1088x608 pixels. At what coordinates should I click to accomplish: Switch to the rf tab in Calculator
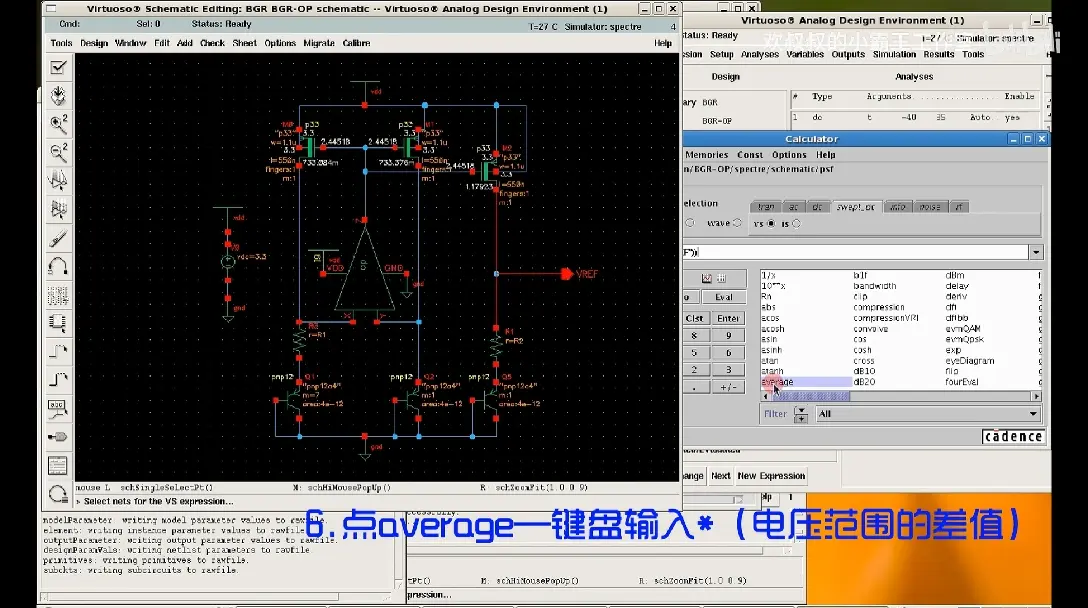click(958, 207)
